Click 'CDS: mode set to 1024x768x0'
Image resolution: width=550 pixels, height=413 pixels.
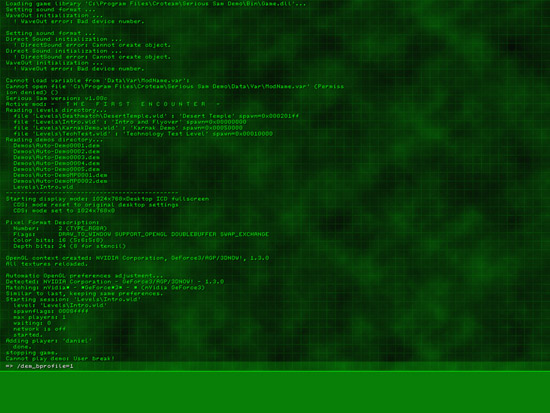64,211
